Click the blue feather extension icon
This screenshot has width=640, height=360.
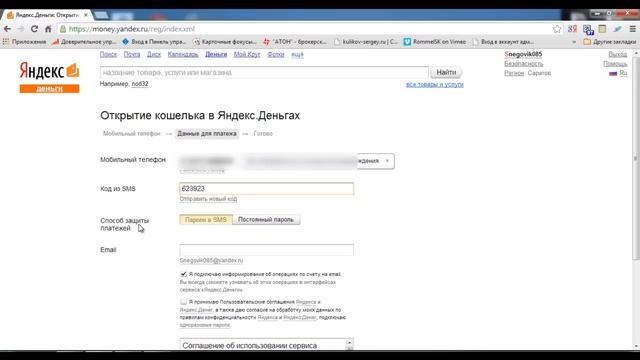pyautogui.click(x=618, y=29)
